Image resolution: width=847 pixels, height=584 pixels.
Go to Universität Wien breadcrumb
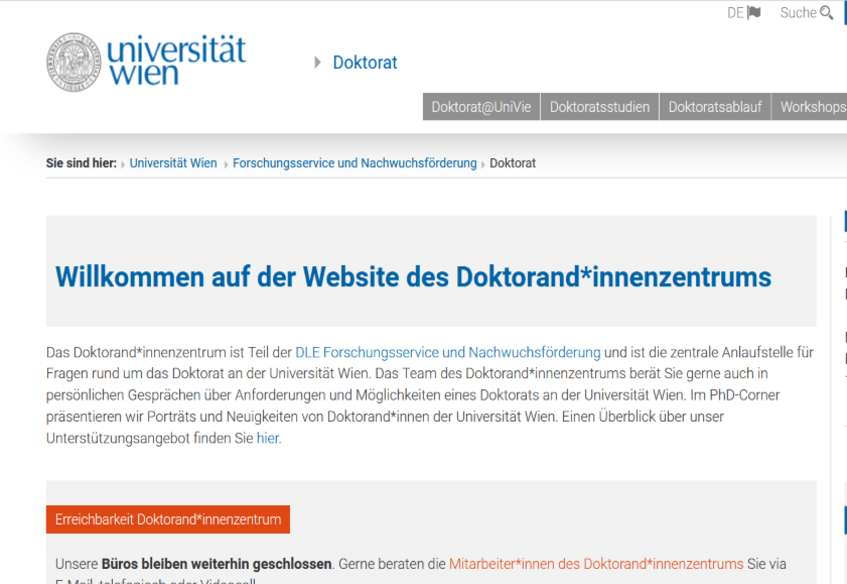pyautogui.click(x=173, y=163)
